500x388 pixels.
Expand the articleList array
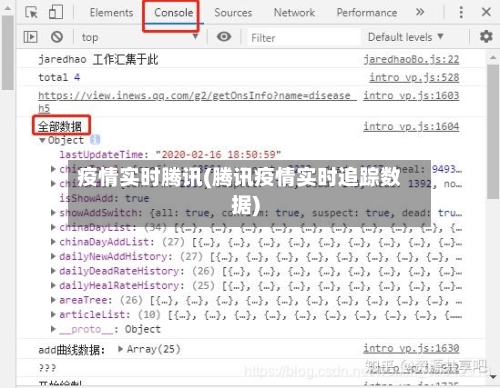coord(53,315)
